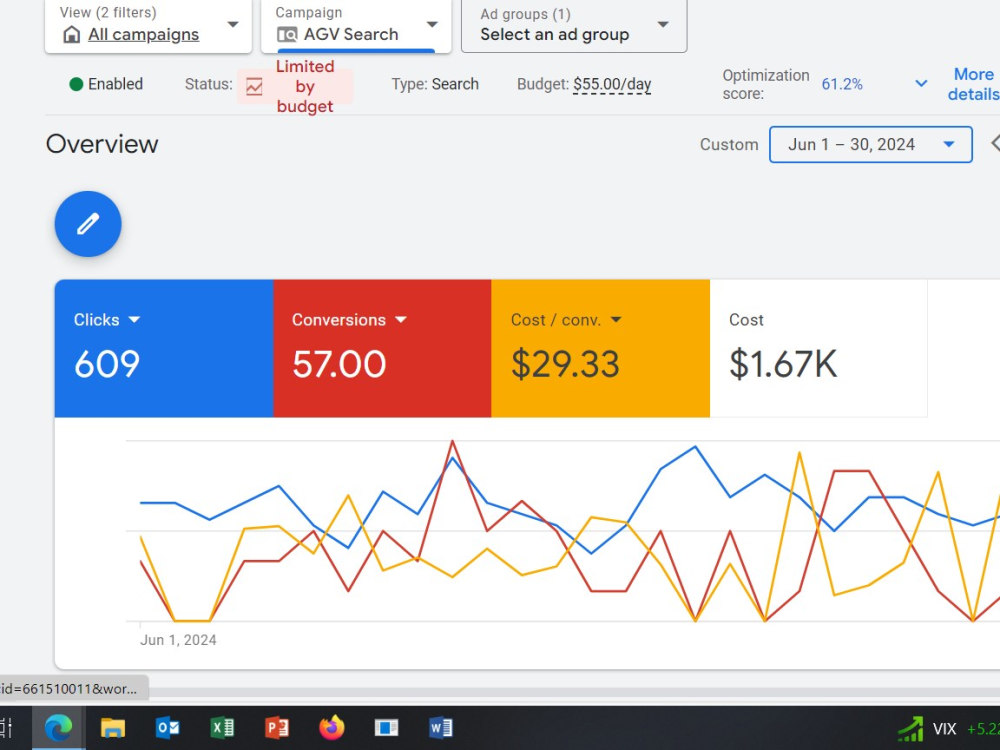The width and height of the screenshot is (1000, 750).
Task: Click the Limited by budget status icon
Action: pos(254,86)
